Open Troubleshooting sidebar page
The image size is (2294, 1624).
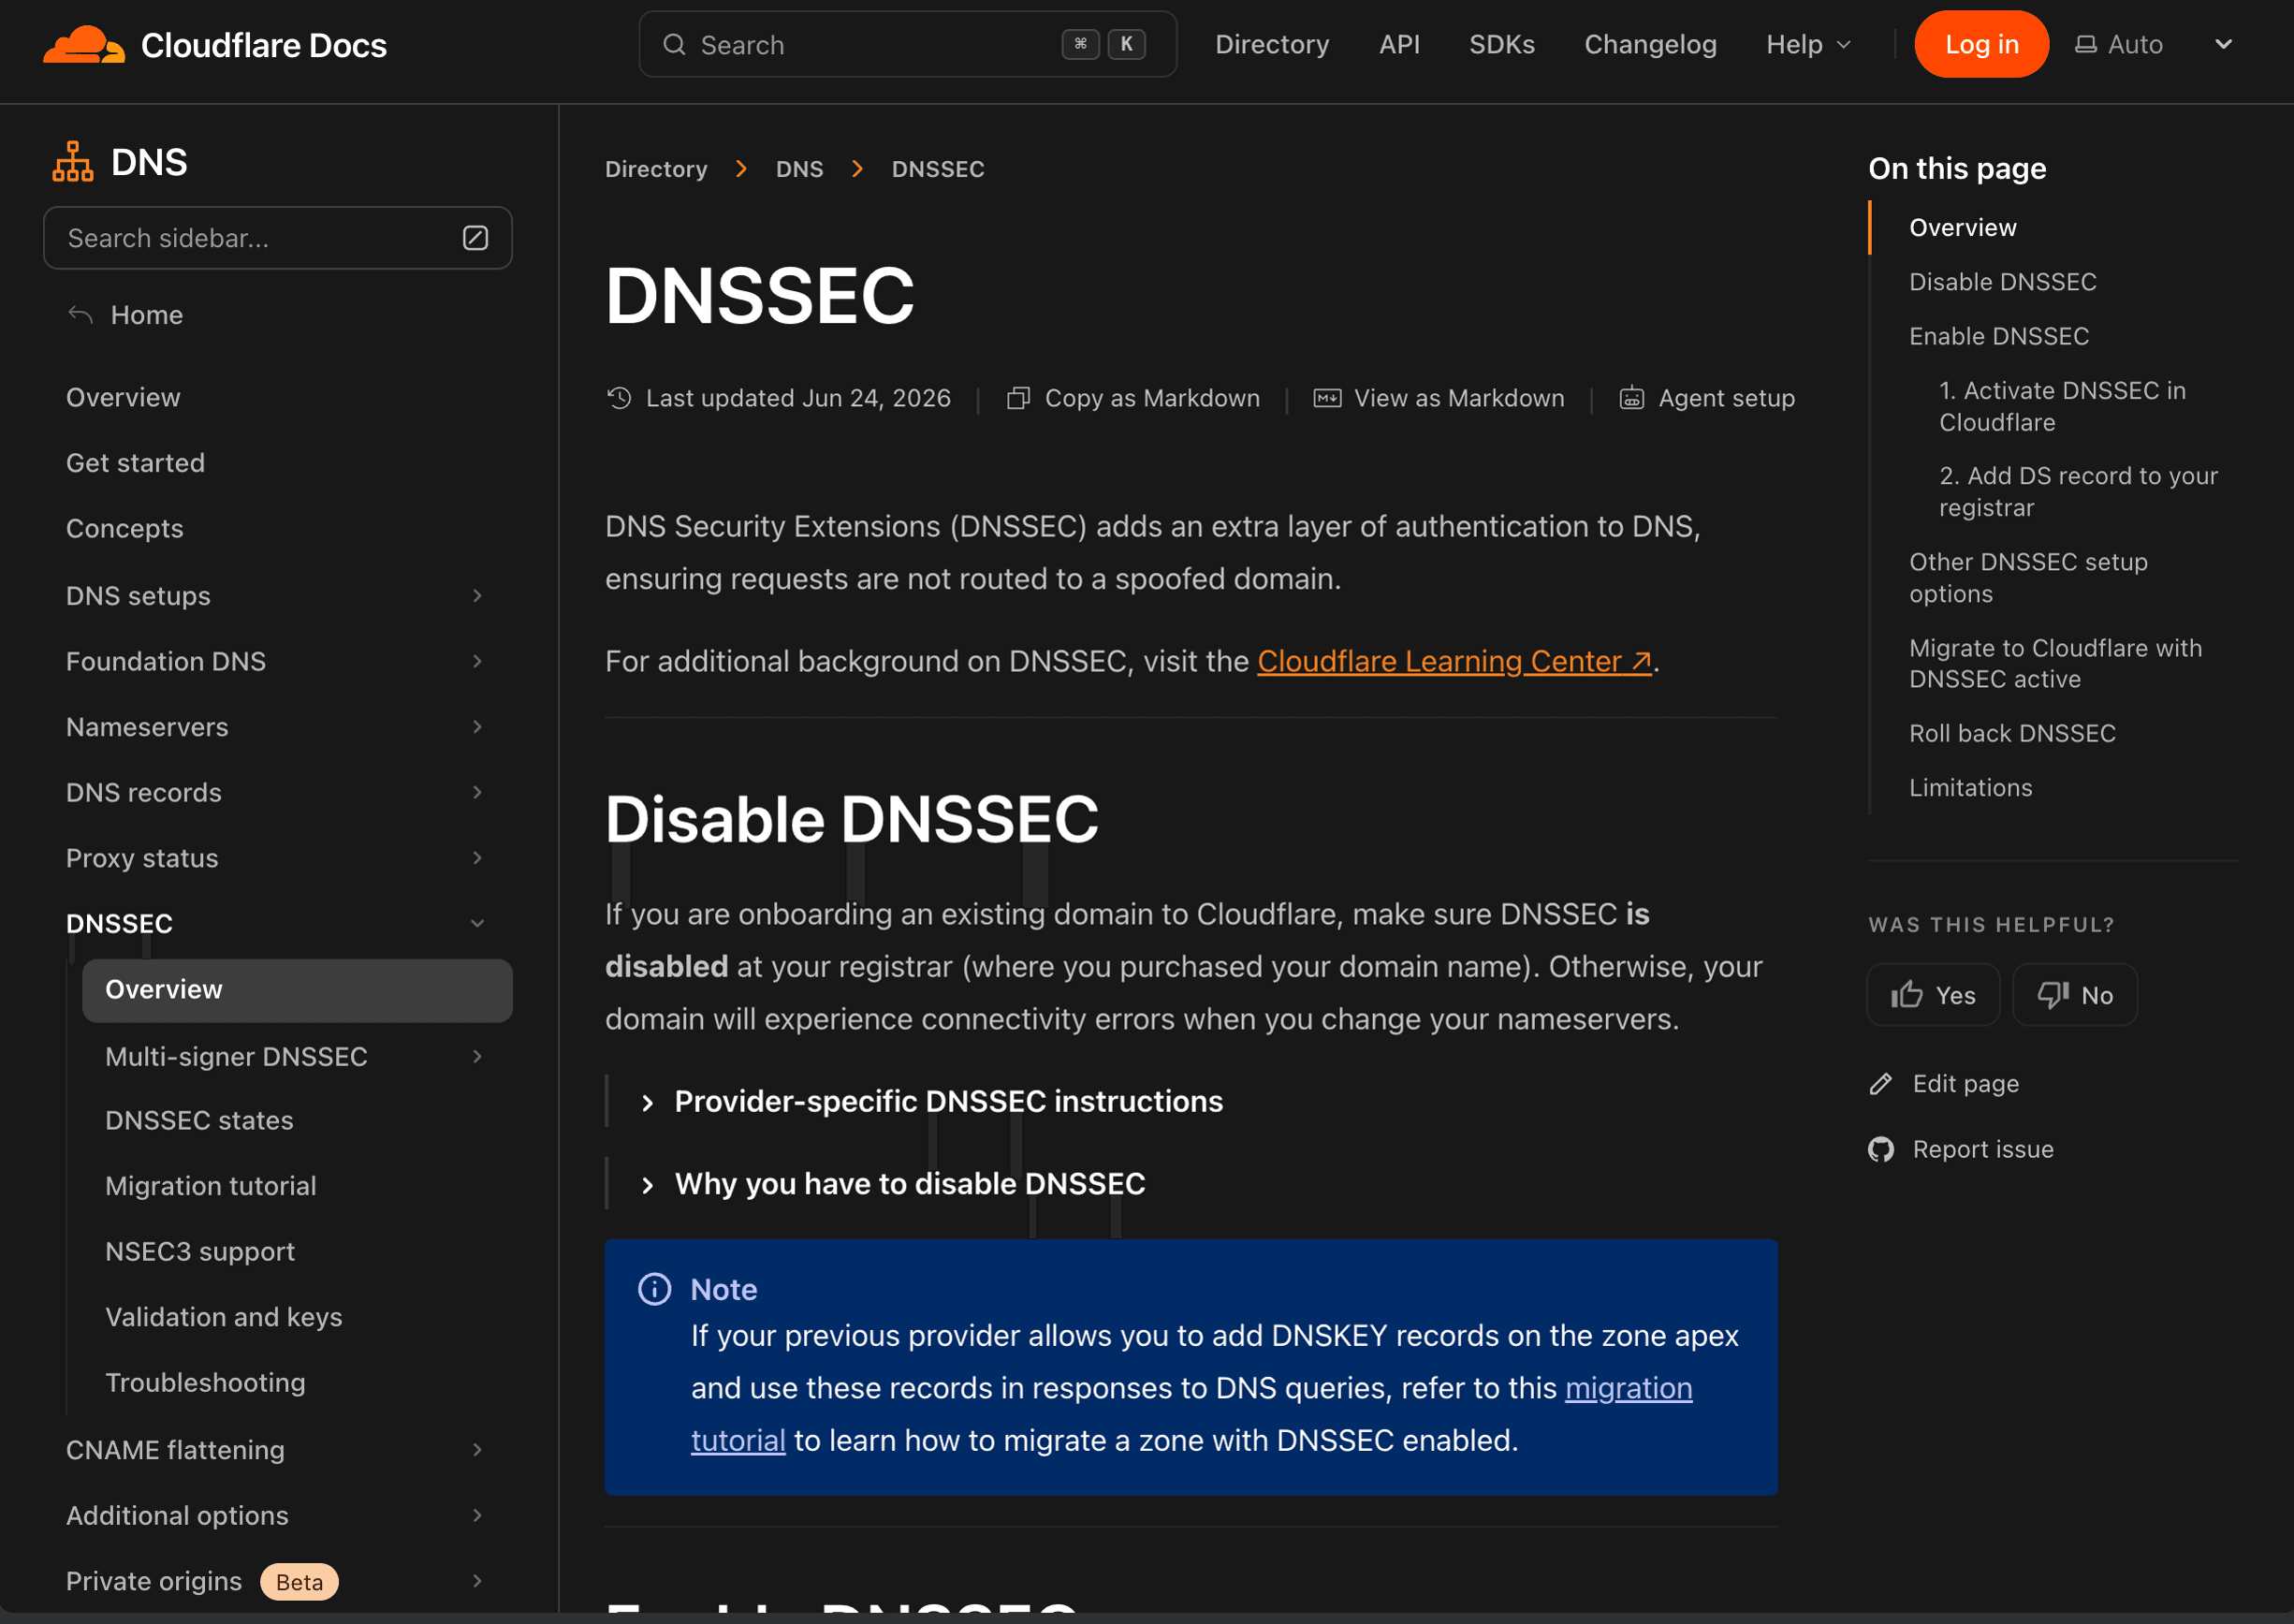tap(205, 1383)
